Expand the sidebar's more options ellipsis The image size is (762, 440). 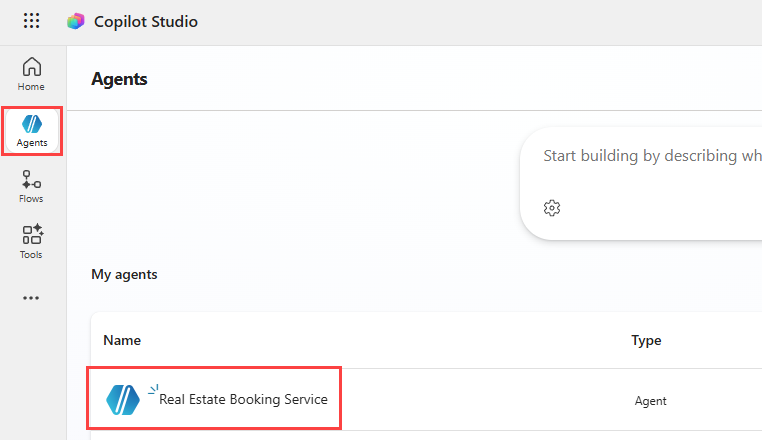(x=32, y=298)
